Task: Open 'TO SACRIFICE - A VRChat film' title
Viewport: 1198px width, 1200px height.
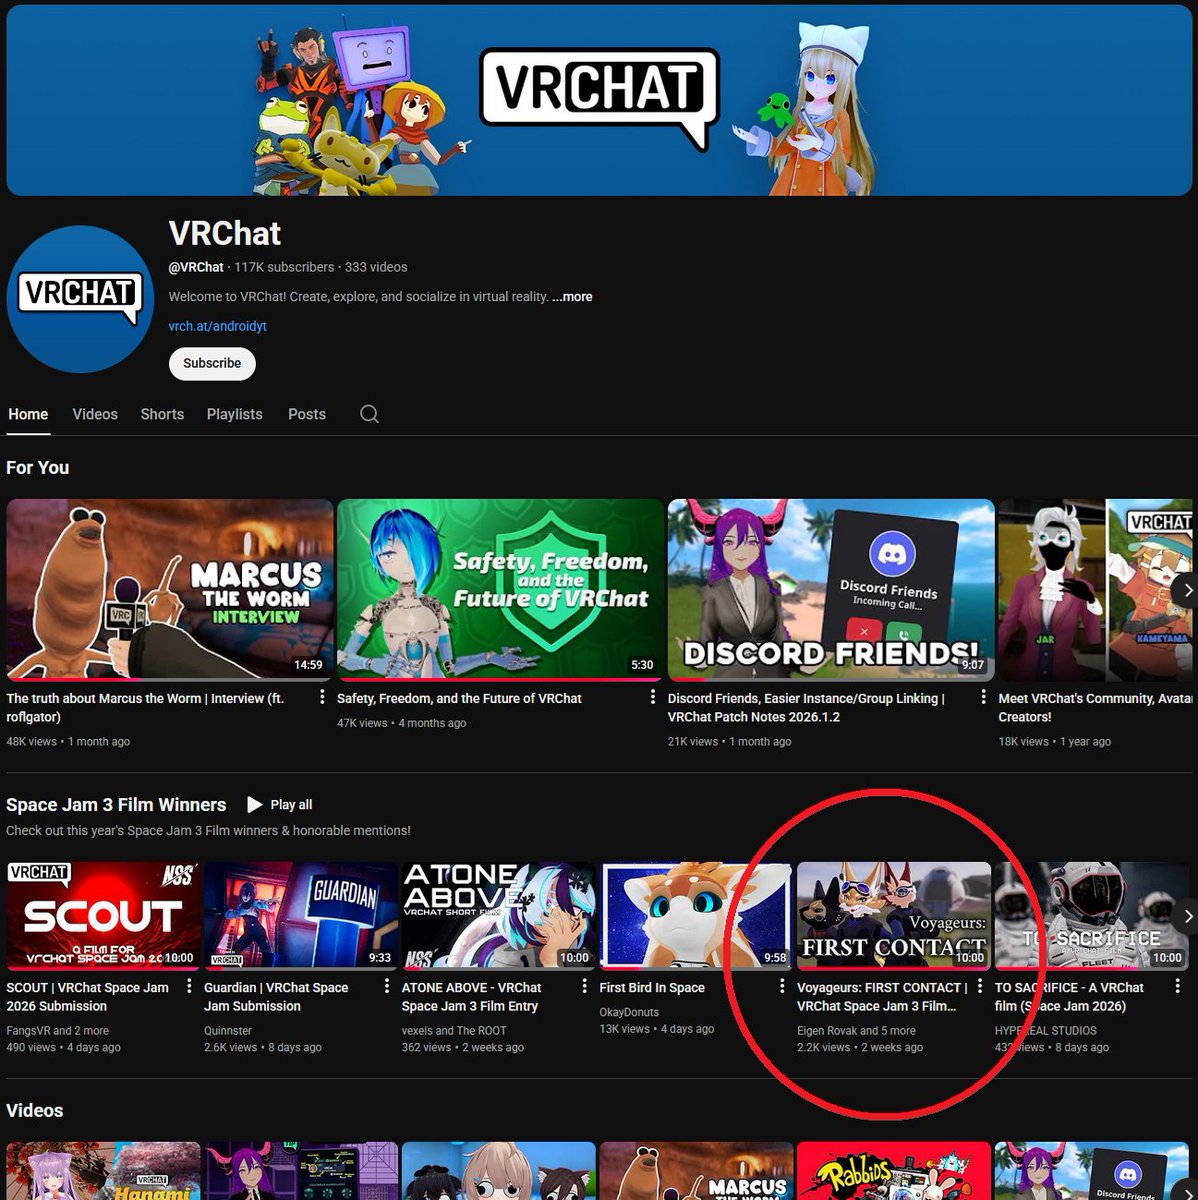Action: [1069, 996]
